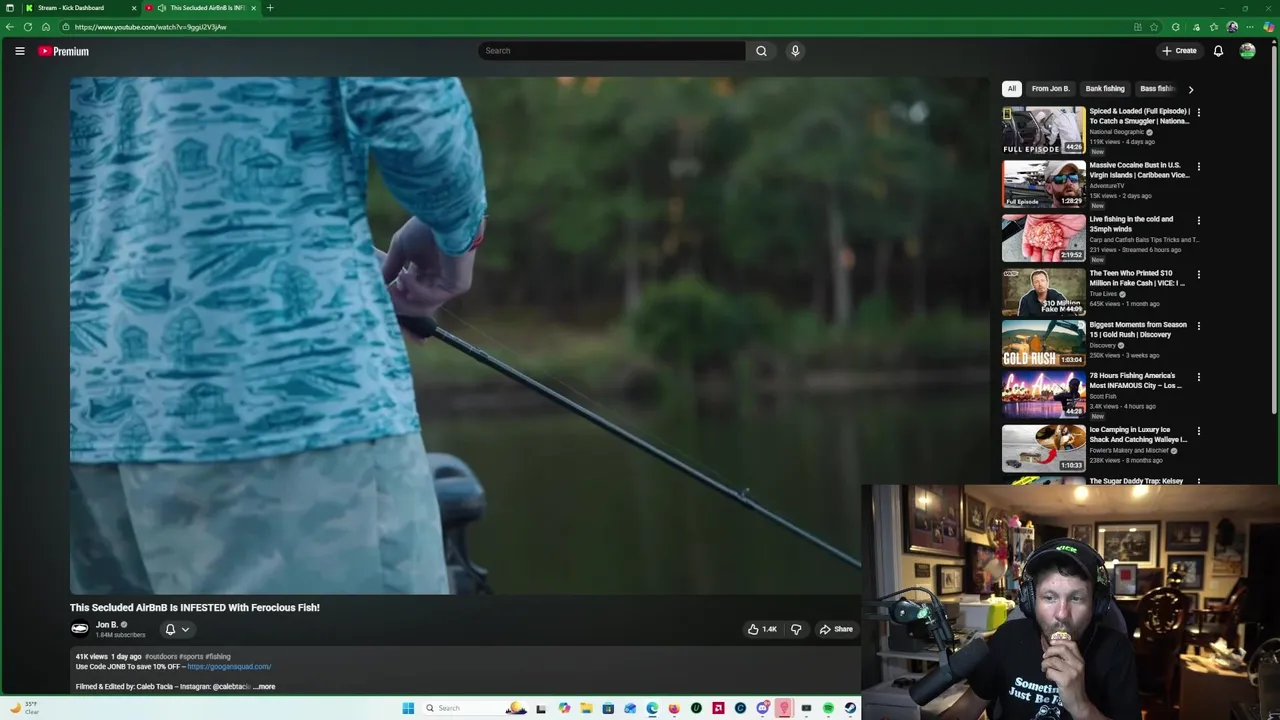Open the Jon B. channel name link
Screen dimensions: 1280x720
click(x=107, y=625)
